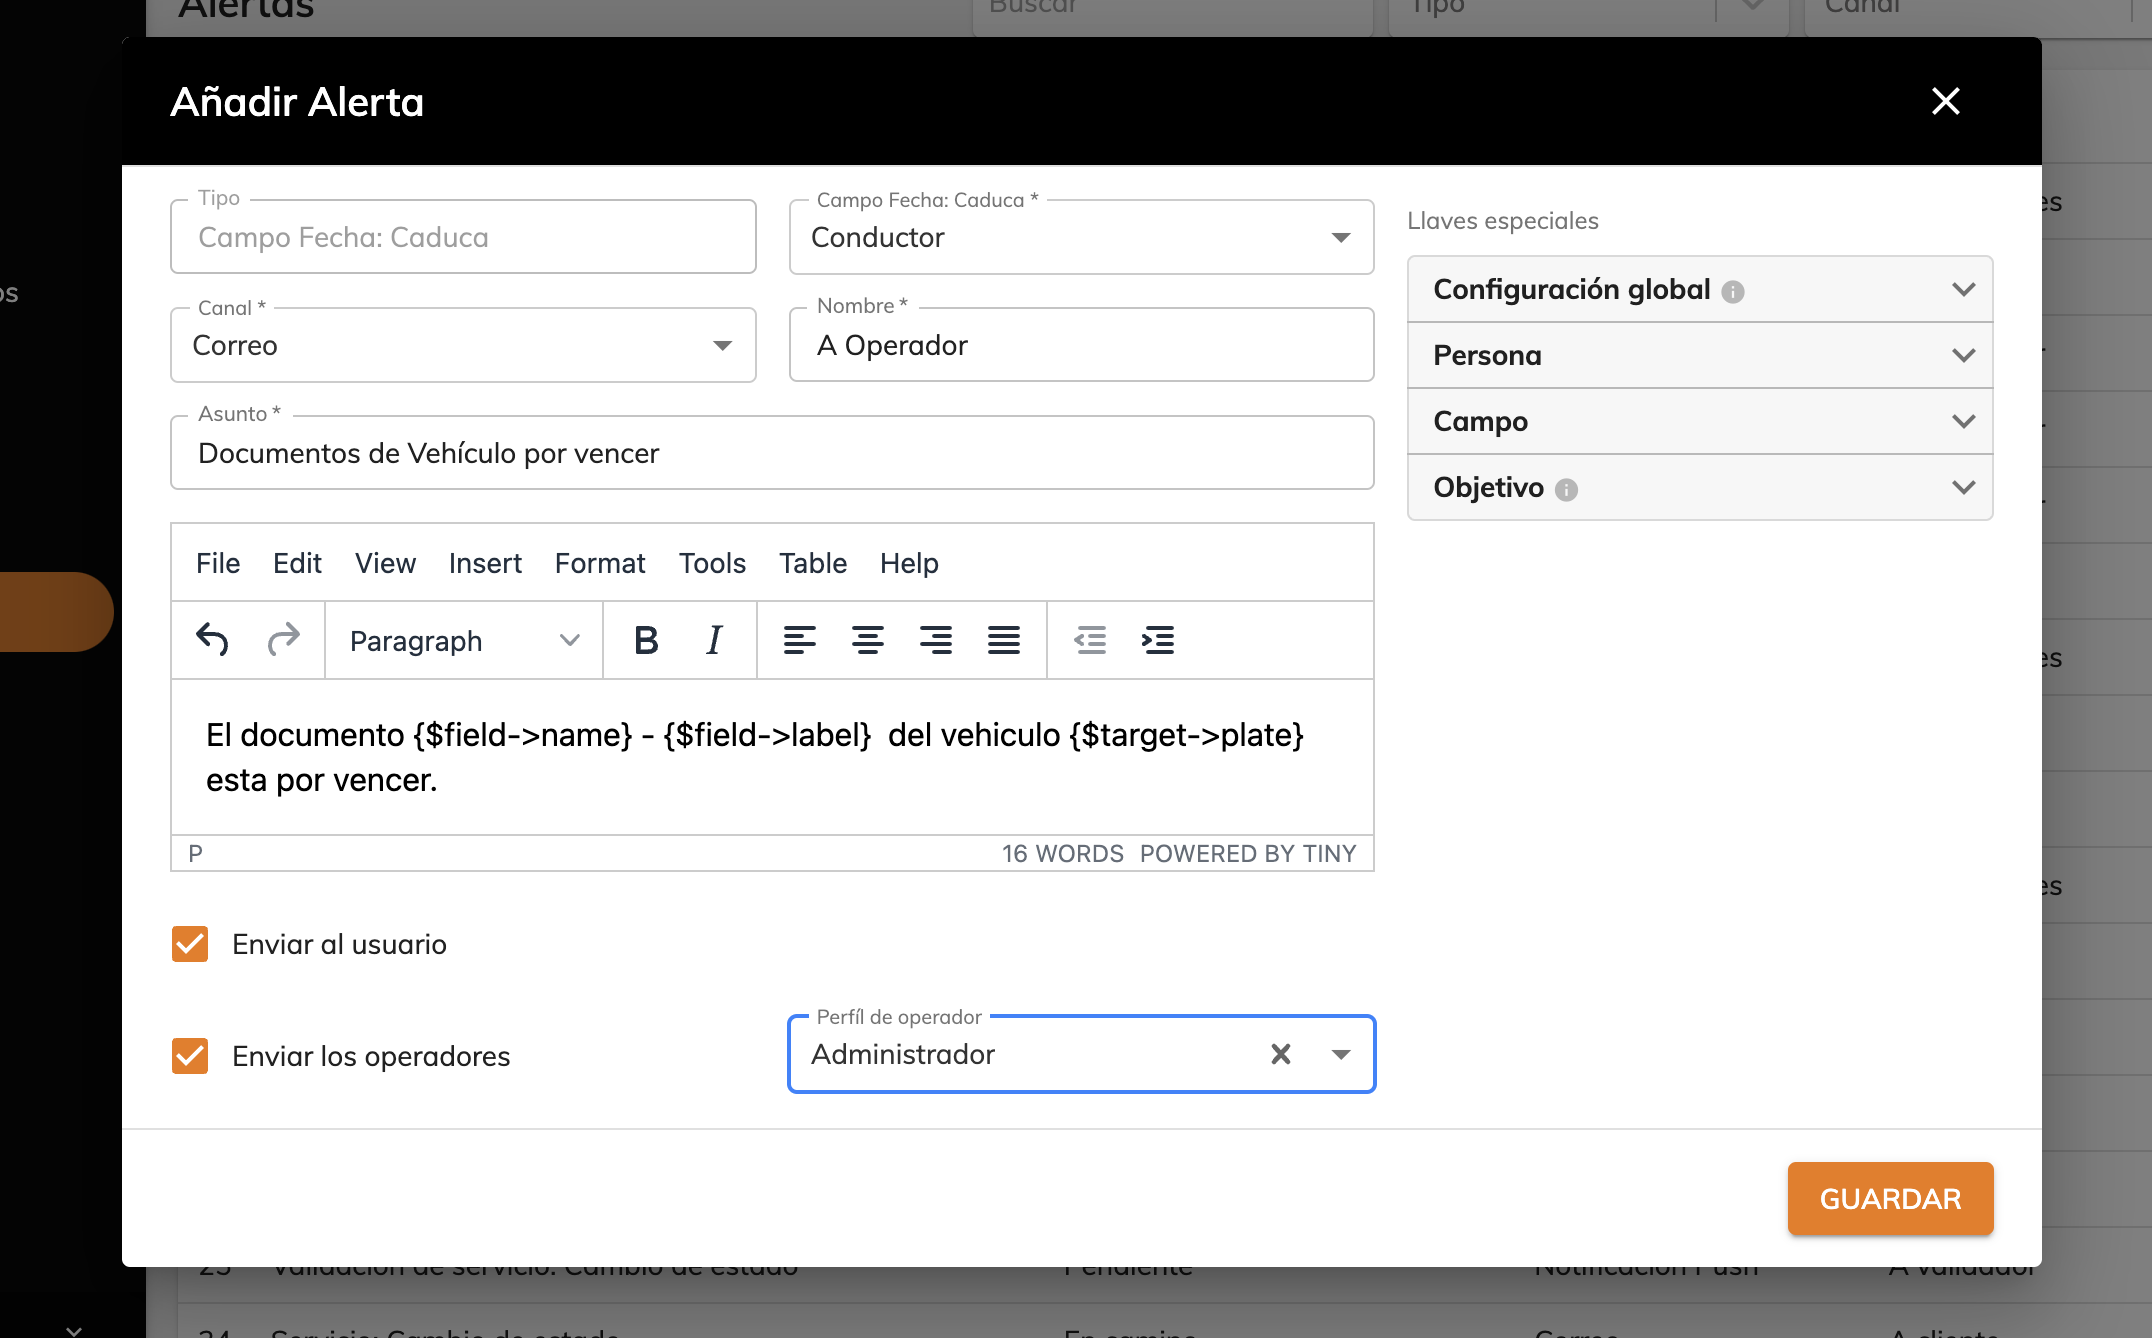
Task: Align text right in editor
Action: coord(936,640)
